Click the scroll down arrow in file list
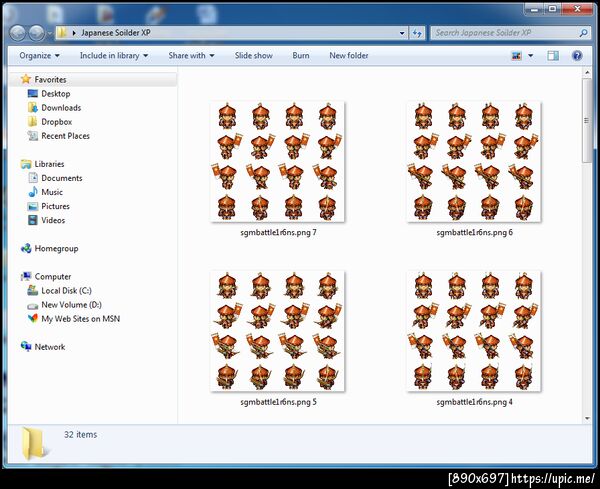Viewport: 600px width, 489px height. (587, 419)
